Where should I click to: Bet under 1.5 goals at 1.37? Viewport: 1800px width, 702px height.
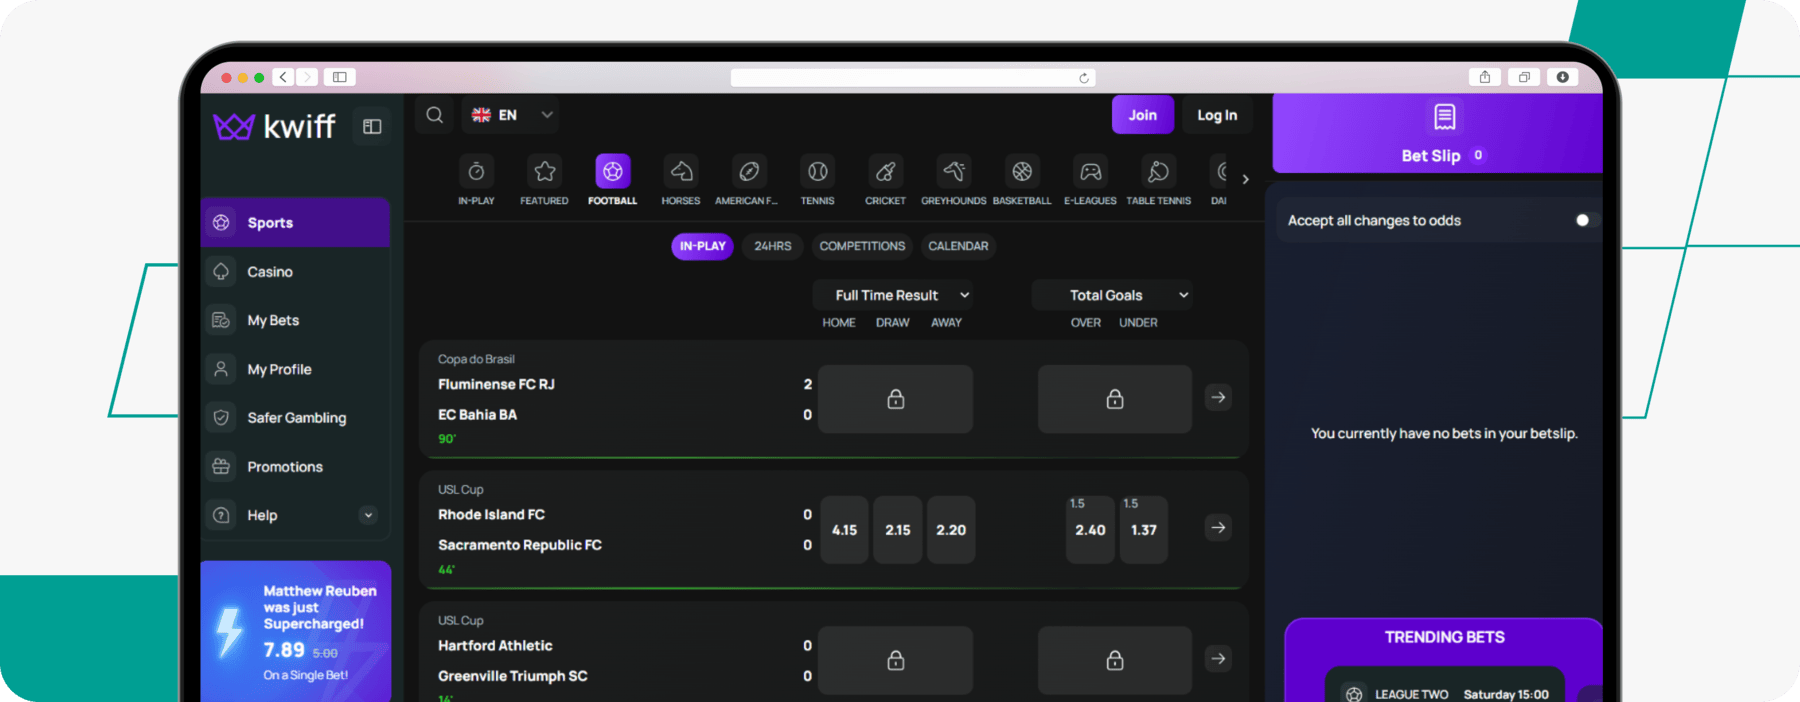pos(1144,530)
